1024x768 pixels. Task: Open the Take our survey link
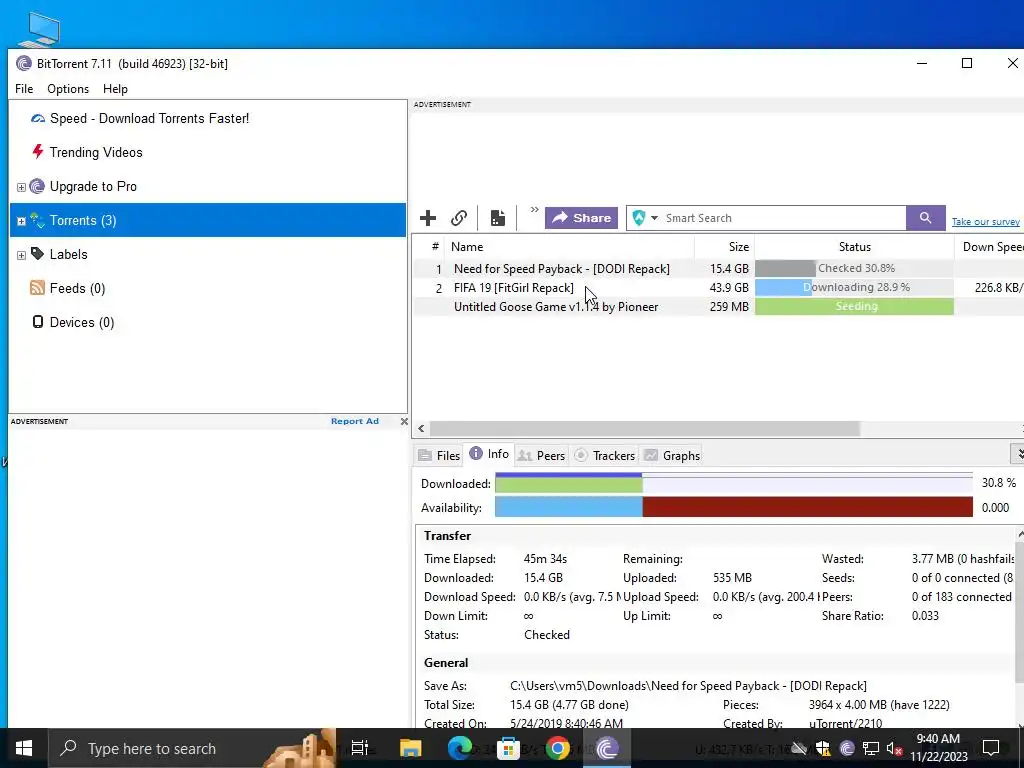click(985, 222)
